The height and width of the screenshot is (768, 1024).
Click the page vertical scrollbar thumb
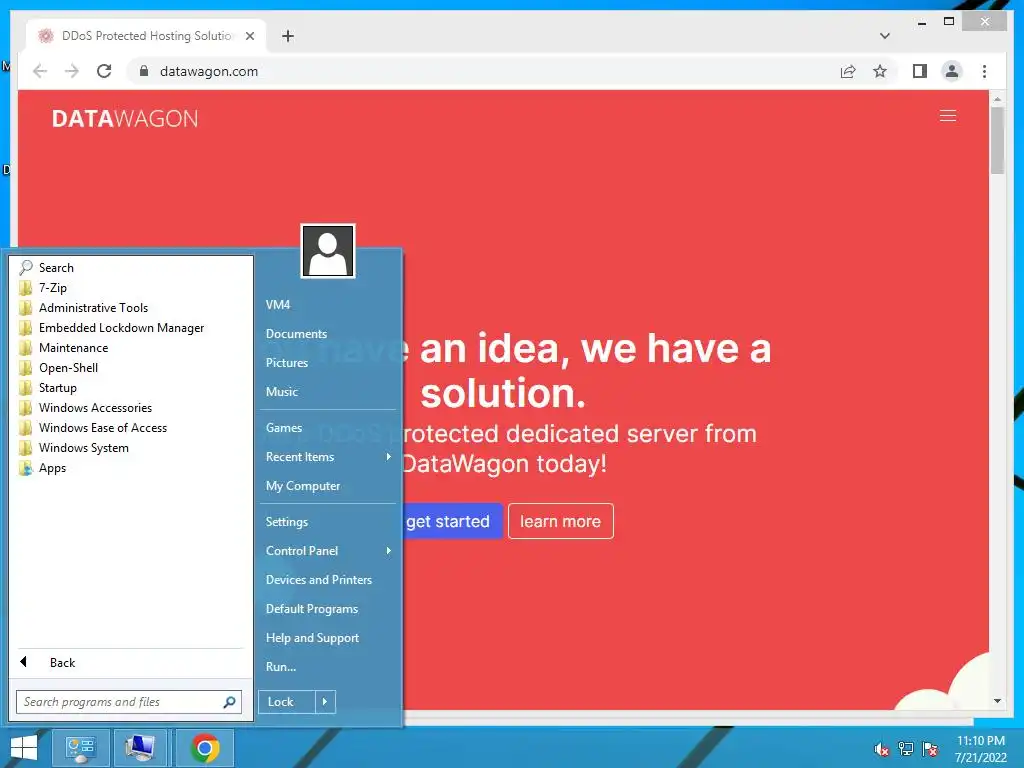tap(997, 140)
